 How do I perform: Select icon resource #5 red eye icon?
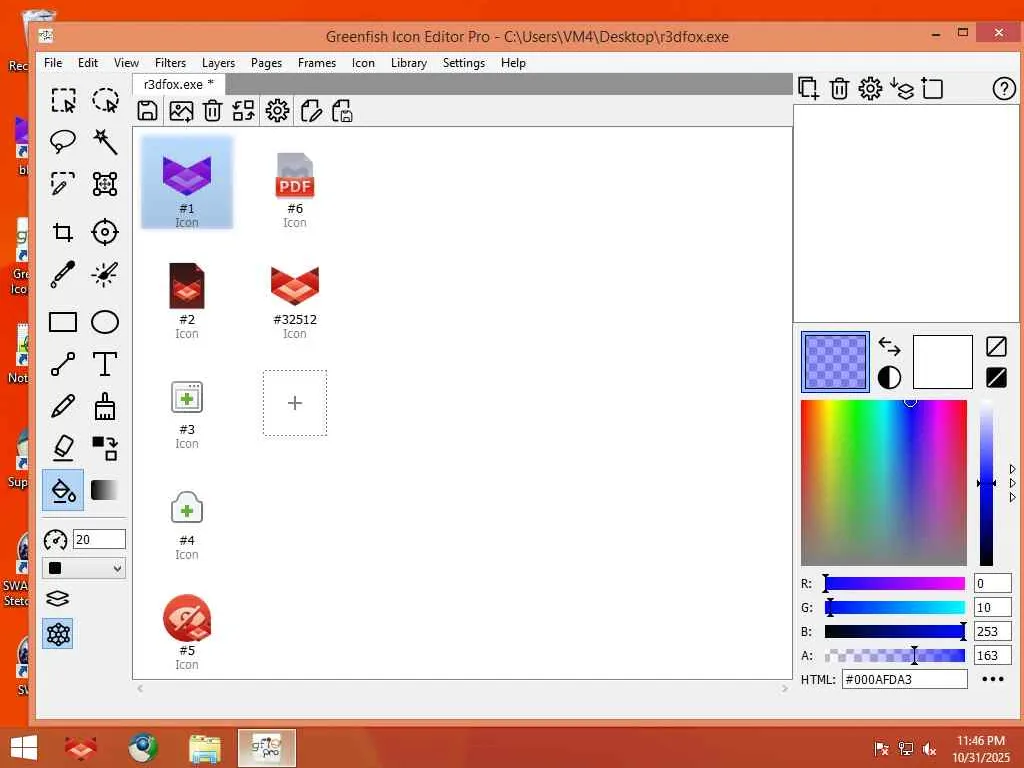pyautogui.click(x=187, y=632)
